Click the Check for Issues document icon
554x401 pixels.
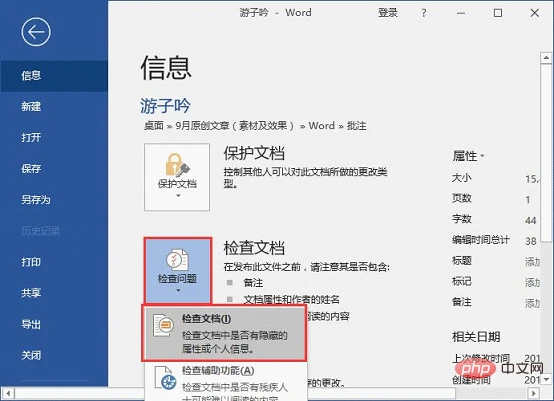point(177,260)
